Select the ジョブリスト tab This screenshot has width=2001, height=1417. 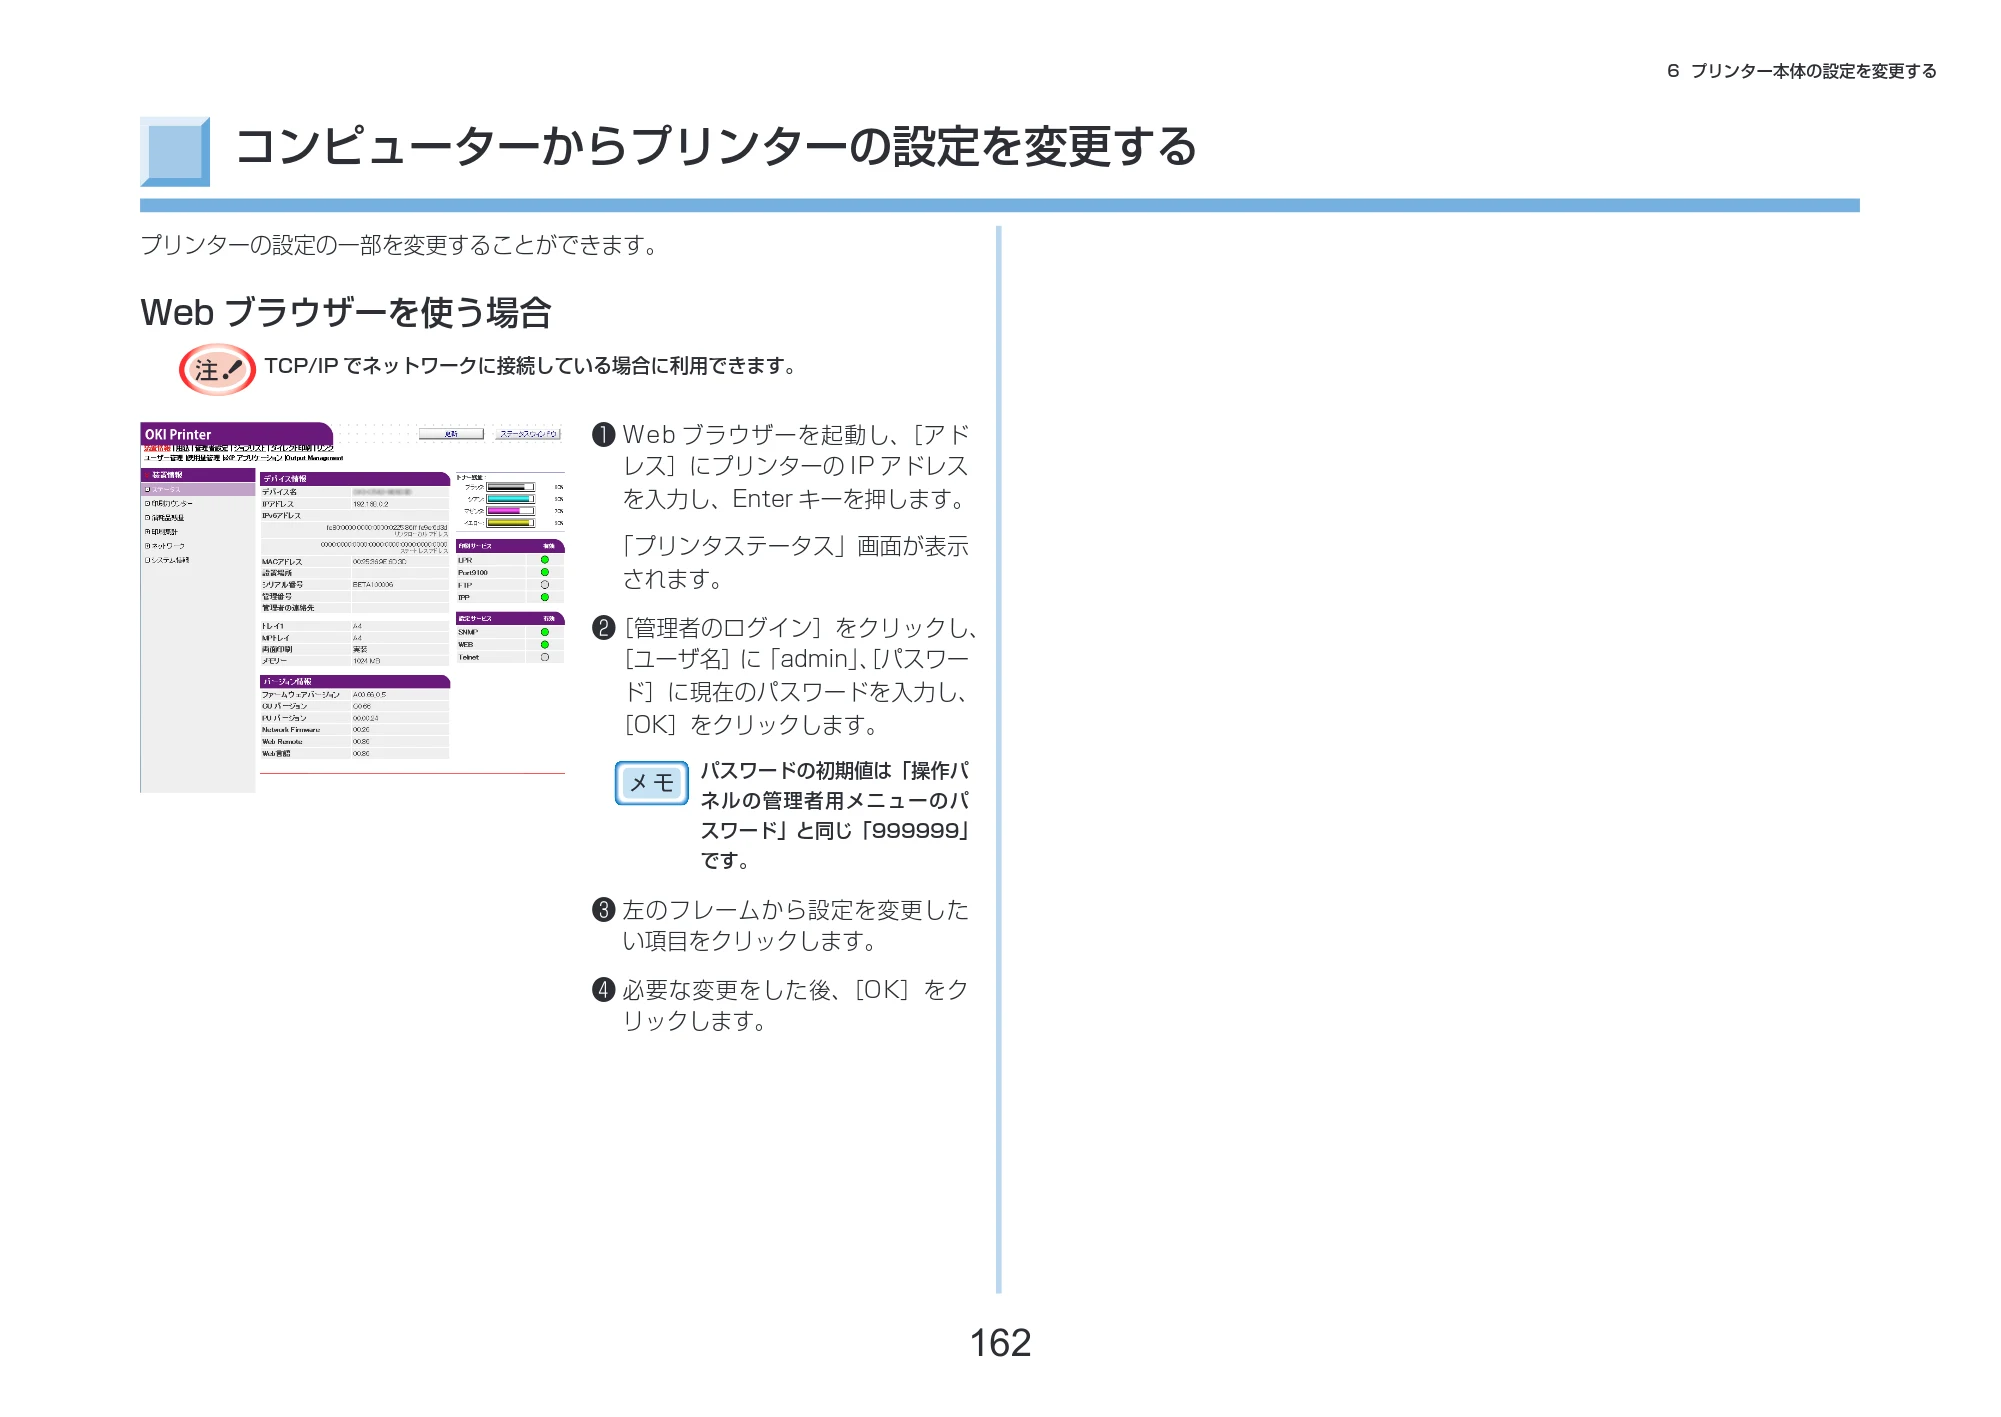[249, 448]
